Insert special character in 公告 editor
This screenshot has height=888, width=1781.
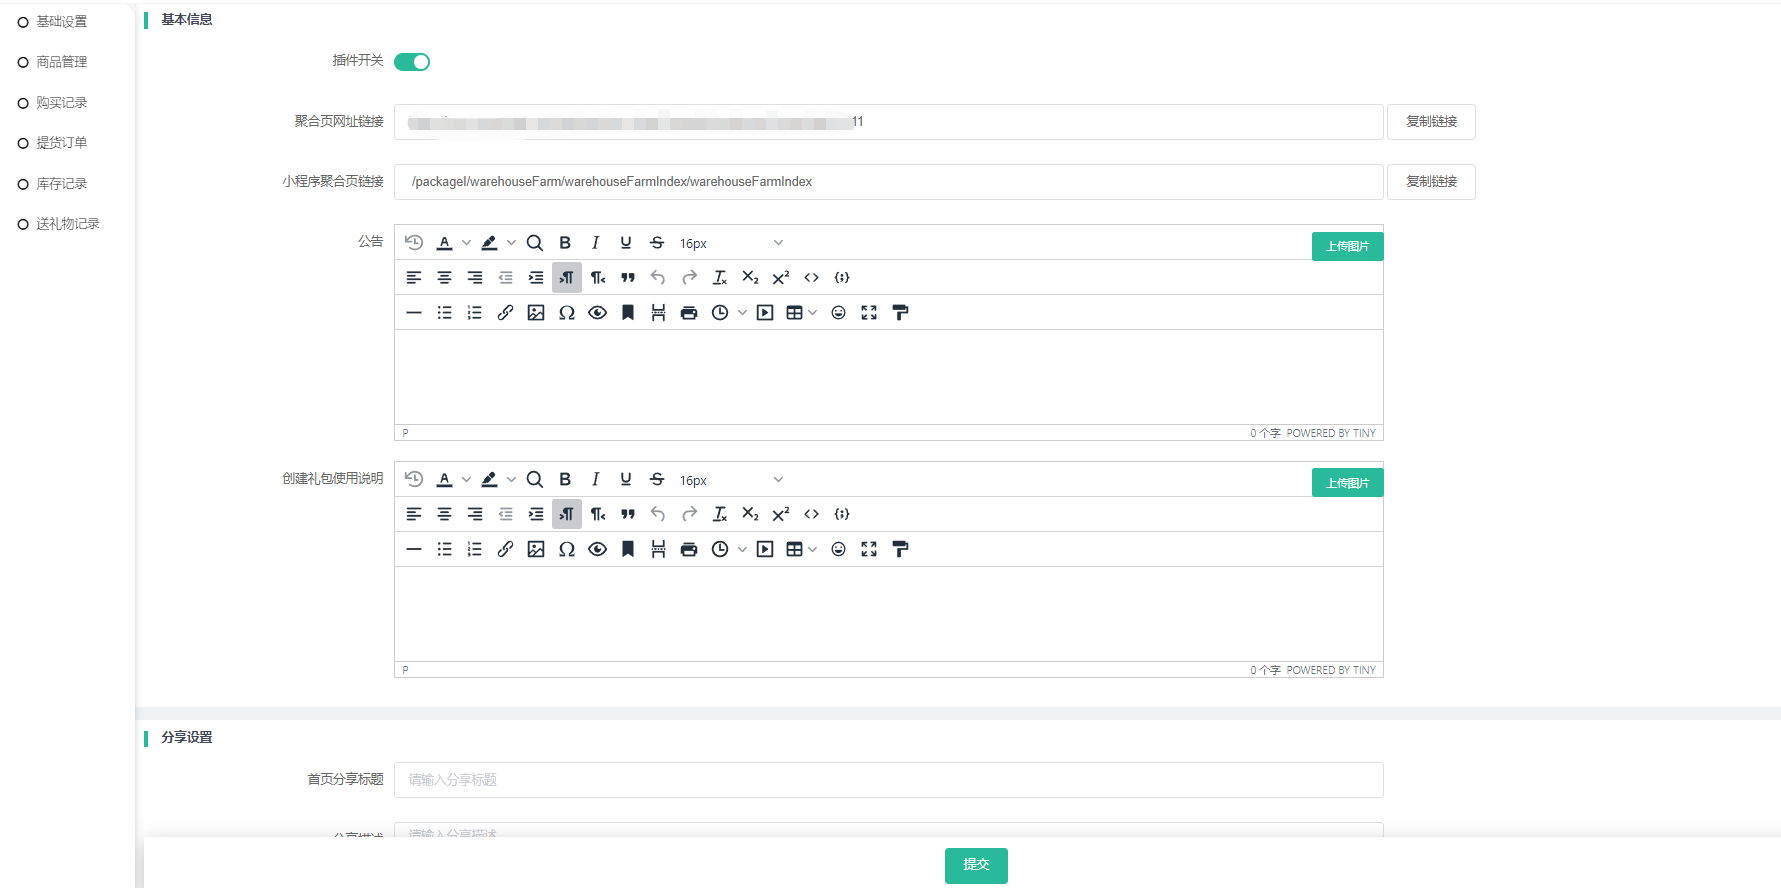[567, 313]
